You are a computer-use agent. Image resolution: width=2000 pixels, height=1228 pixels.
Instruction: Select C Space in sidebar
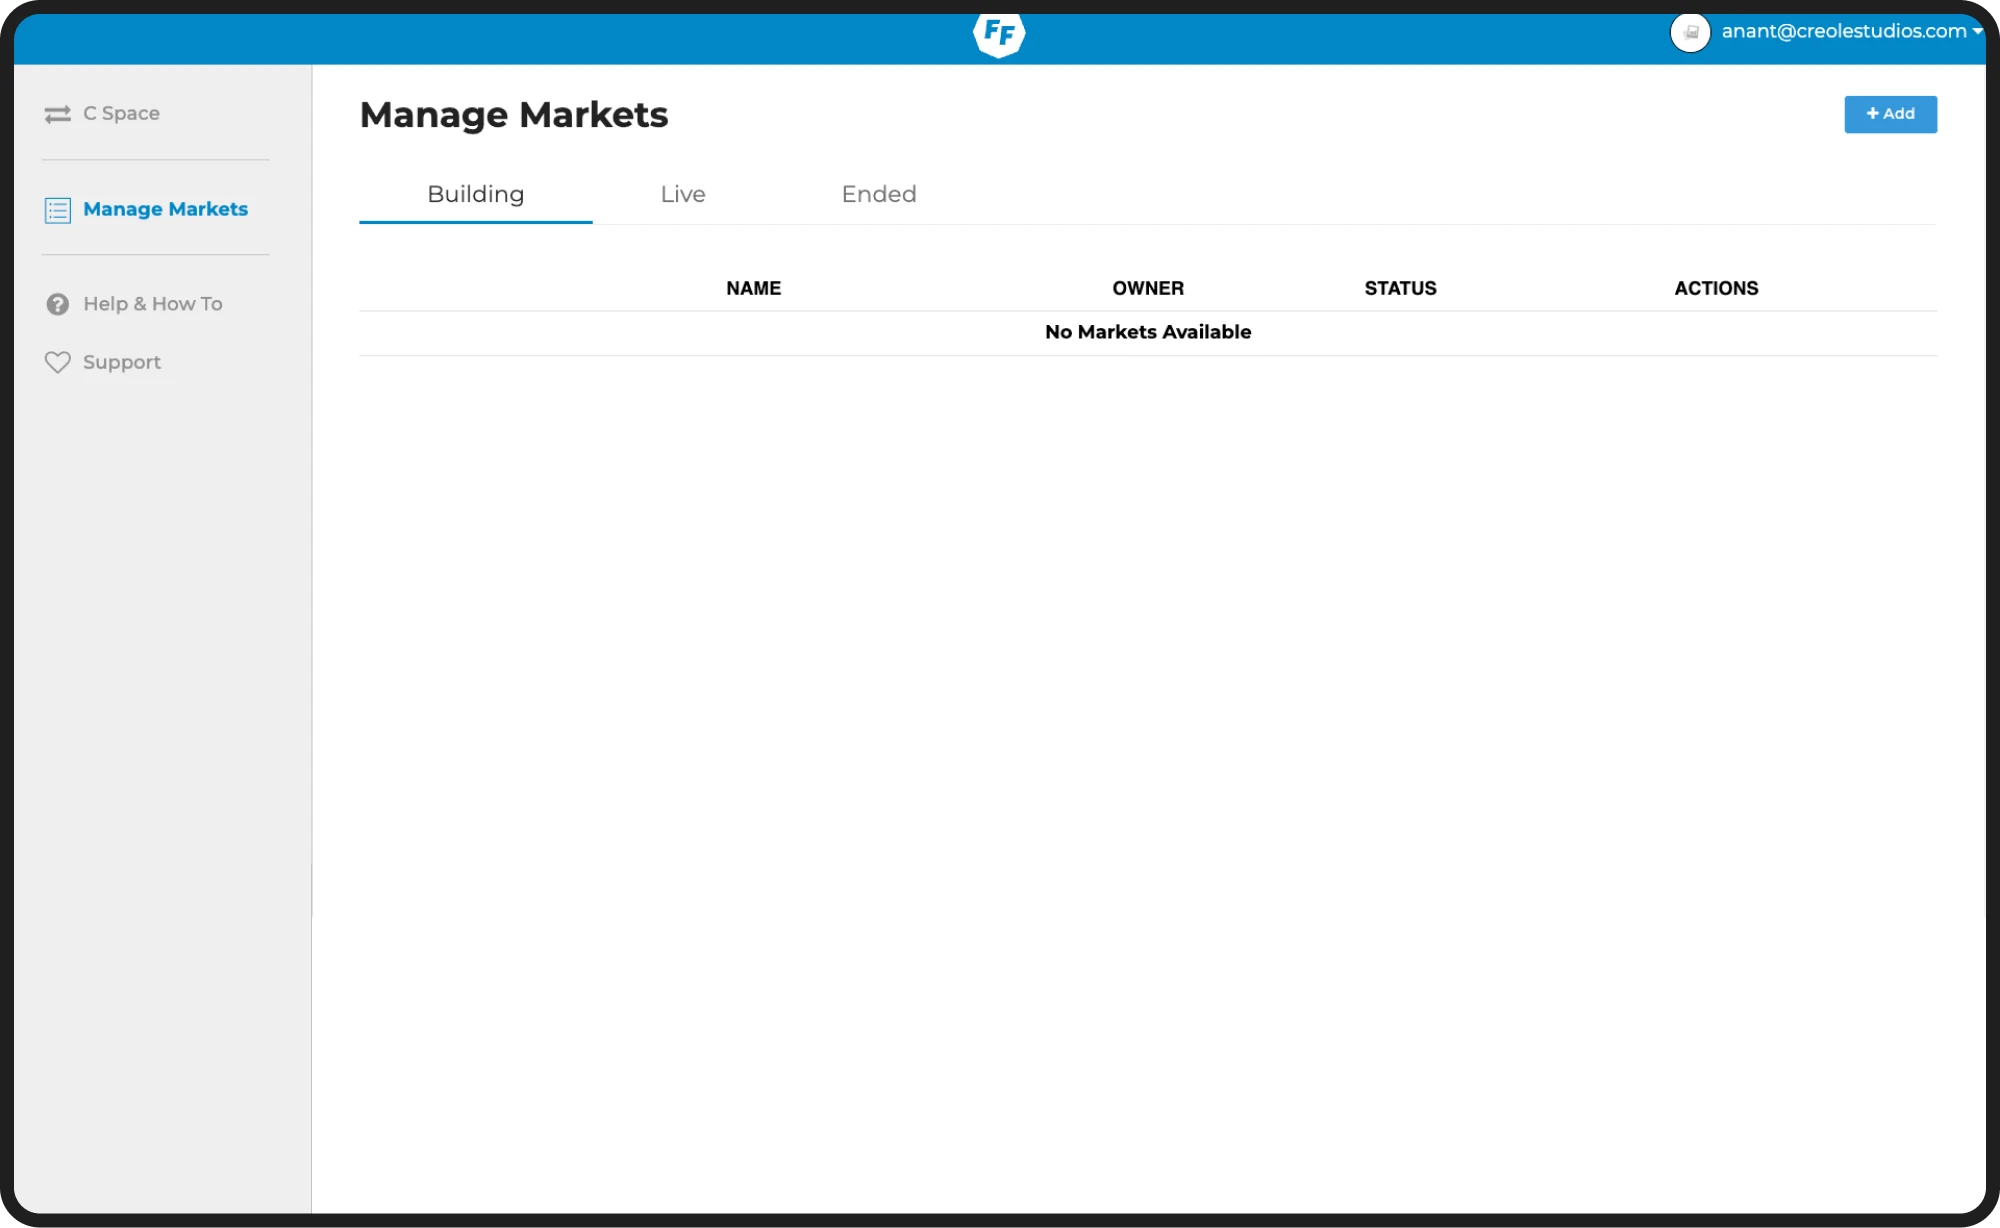pos(121,113)
